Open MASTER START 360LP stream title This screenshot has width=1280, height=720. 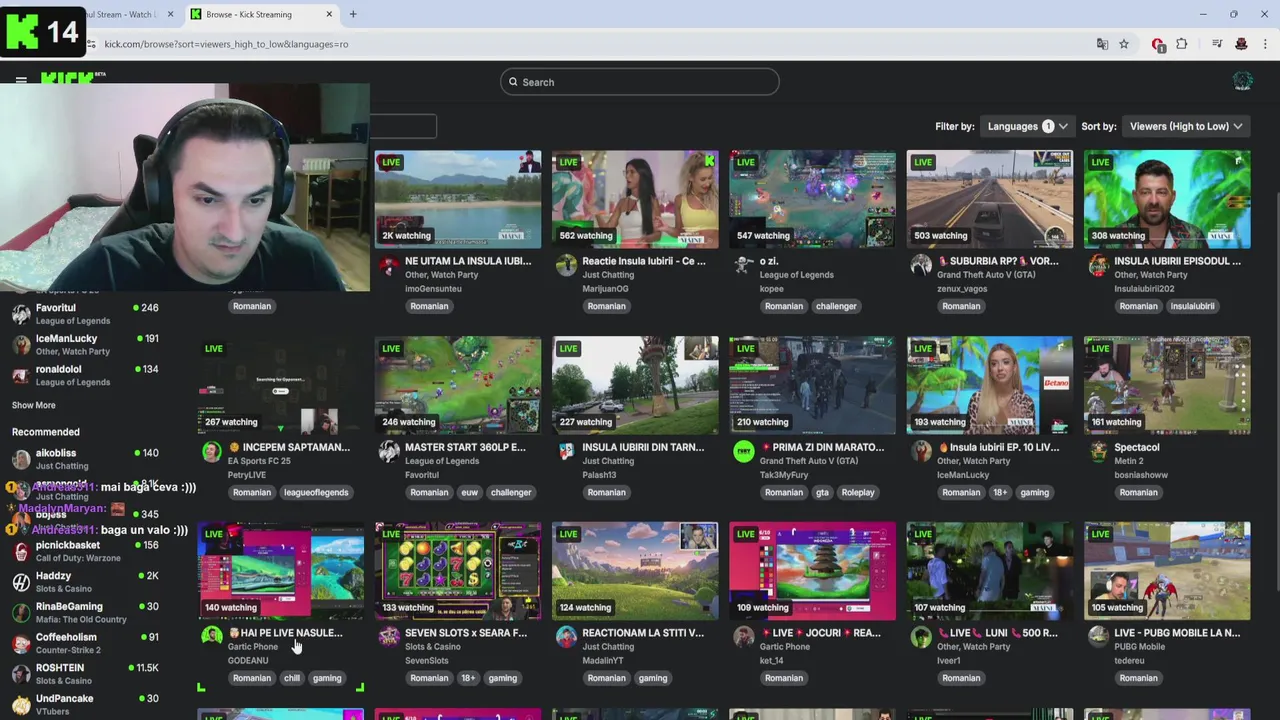pyautogui.click(x=465, y=447)
